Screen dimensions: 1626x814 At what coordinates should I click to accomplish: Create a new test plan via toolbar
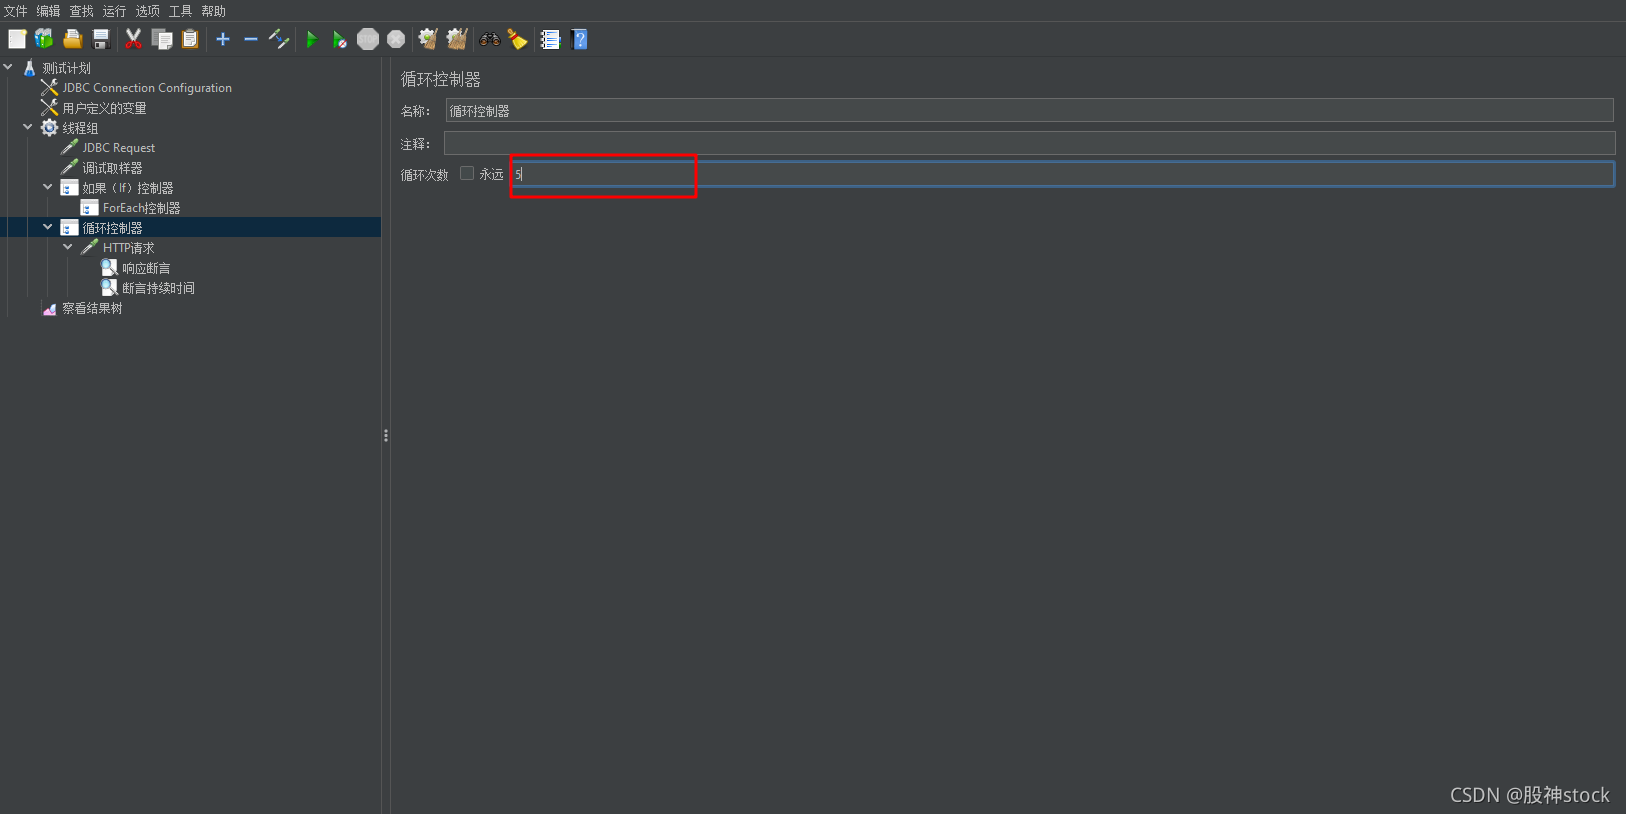point(17,39)
